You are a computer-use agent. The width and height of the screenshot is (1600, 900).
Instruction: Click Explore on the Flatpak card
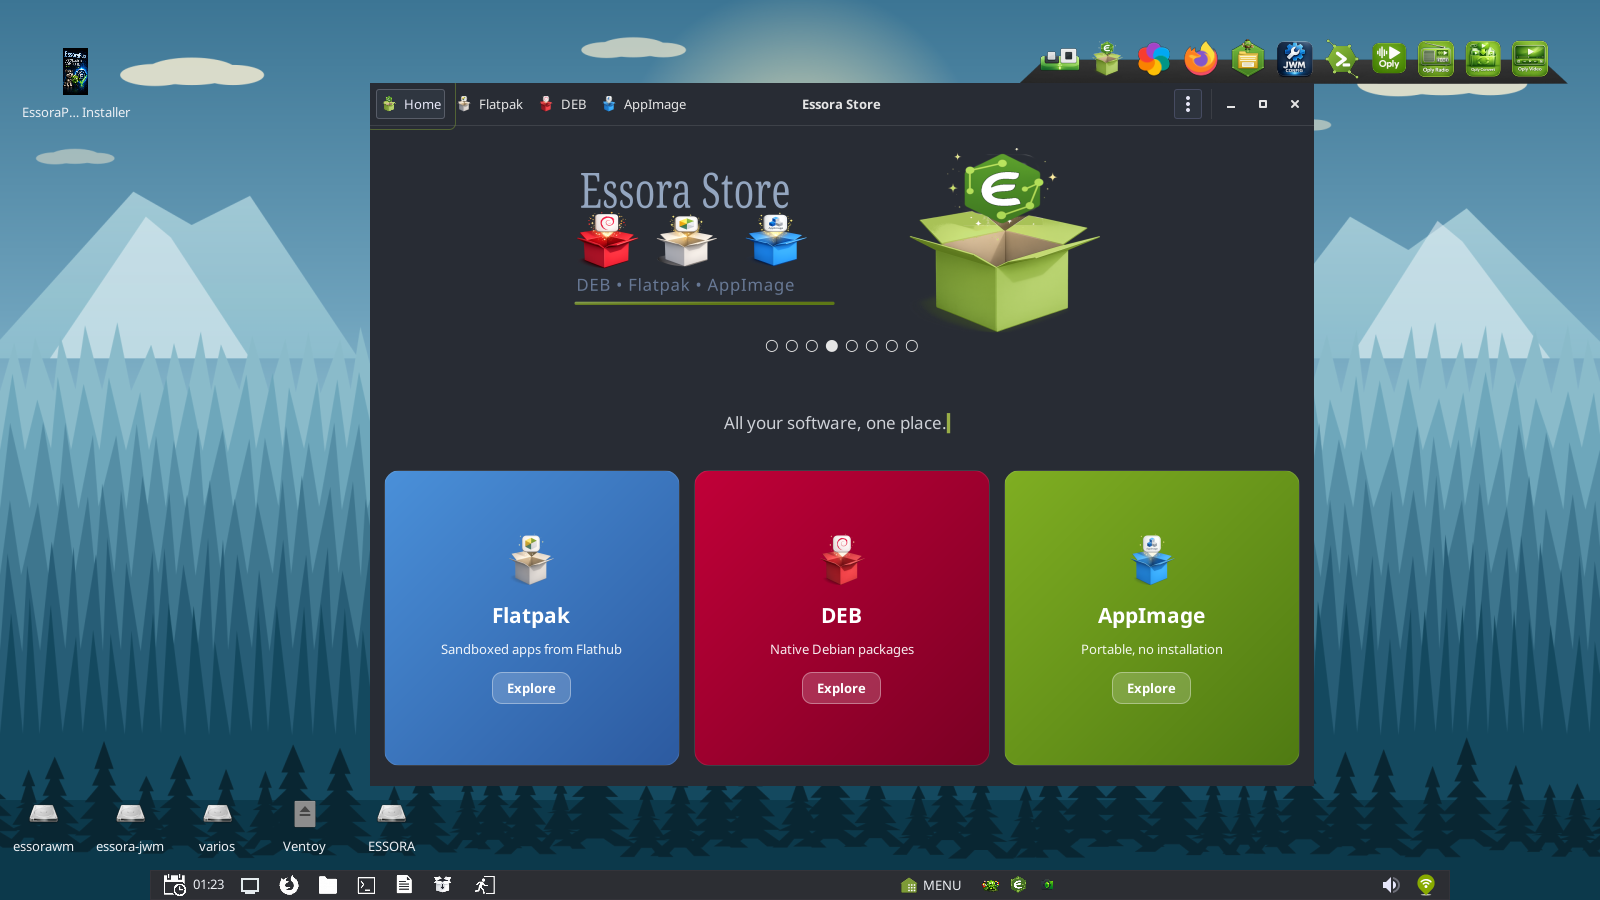(531, 688)
